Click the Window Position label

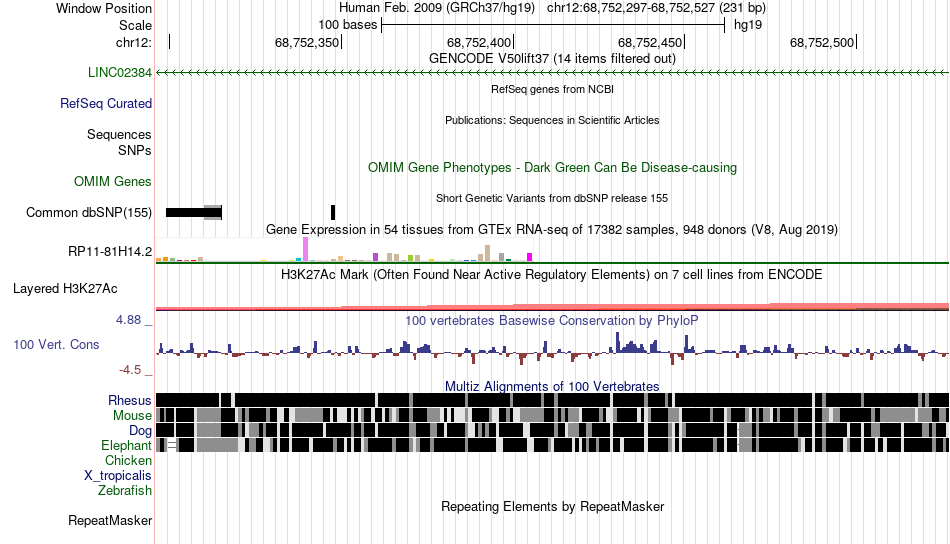pyautogui.click(x=104, y=8)
